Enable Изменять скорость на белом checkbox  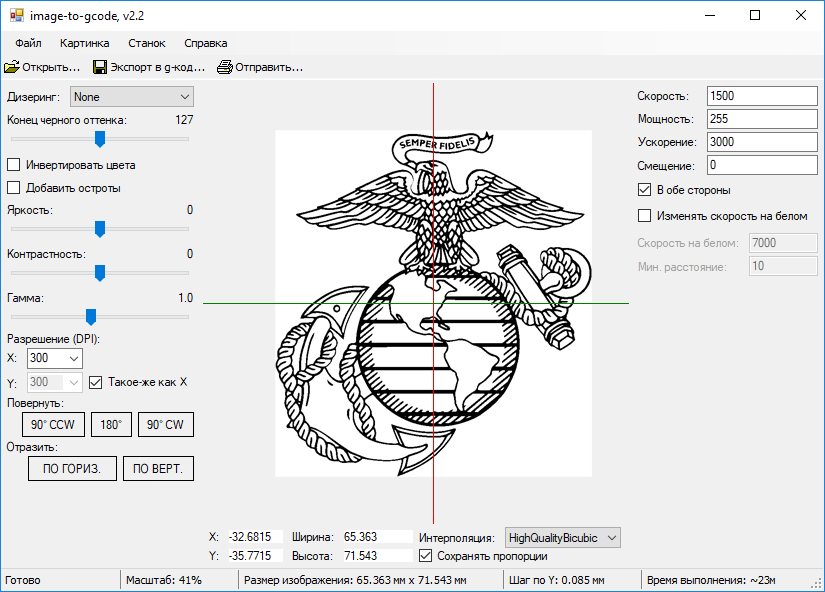tap(644, 215)
